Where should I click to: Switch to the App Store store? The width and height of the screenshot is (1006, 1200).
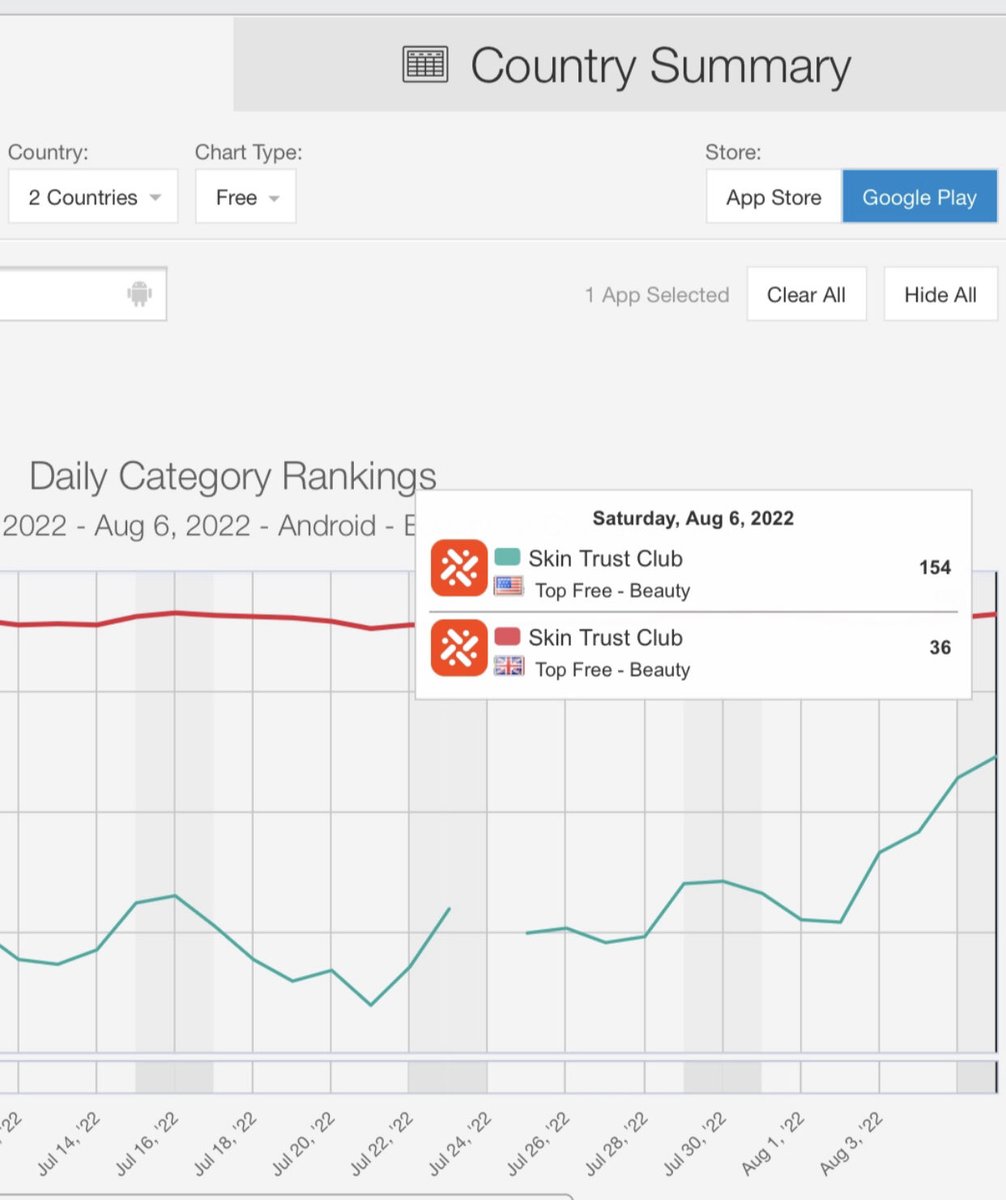[774, 197]
